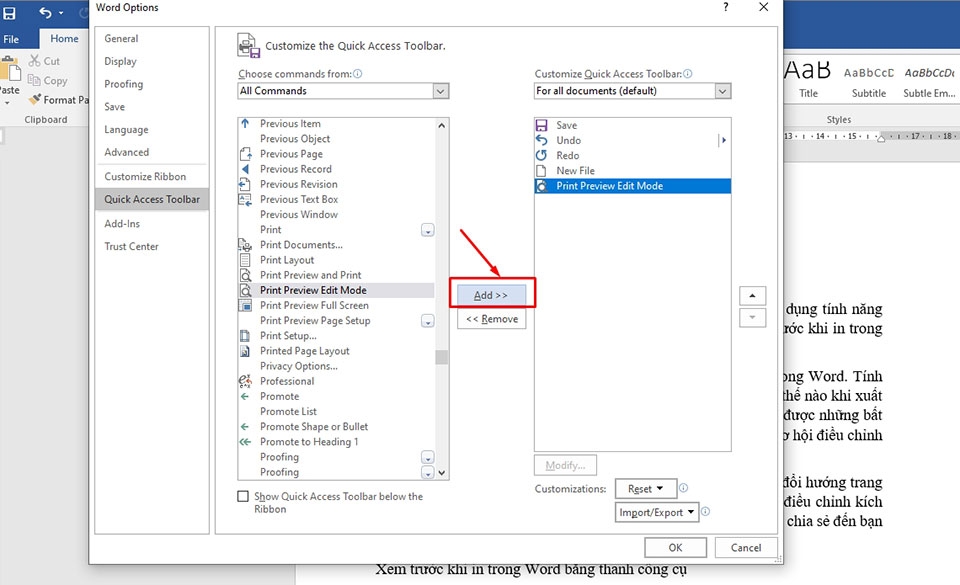
Task: Open the Display options category
Action: pos(121,61)
